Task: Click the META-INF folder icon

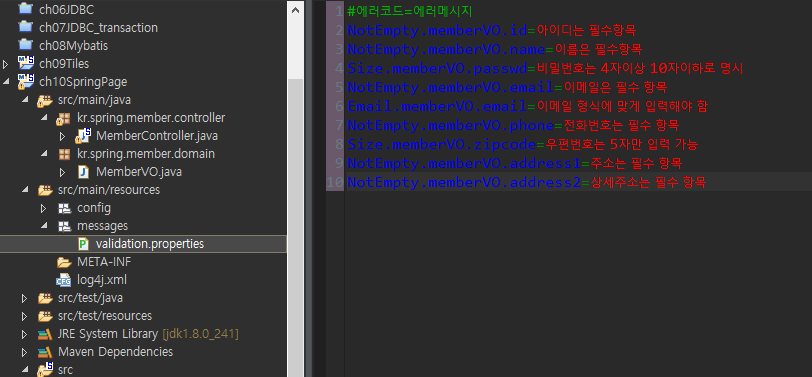Action: coord(64,262)
